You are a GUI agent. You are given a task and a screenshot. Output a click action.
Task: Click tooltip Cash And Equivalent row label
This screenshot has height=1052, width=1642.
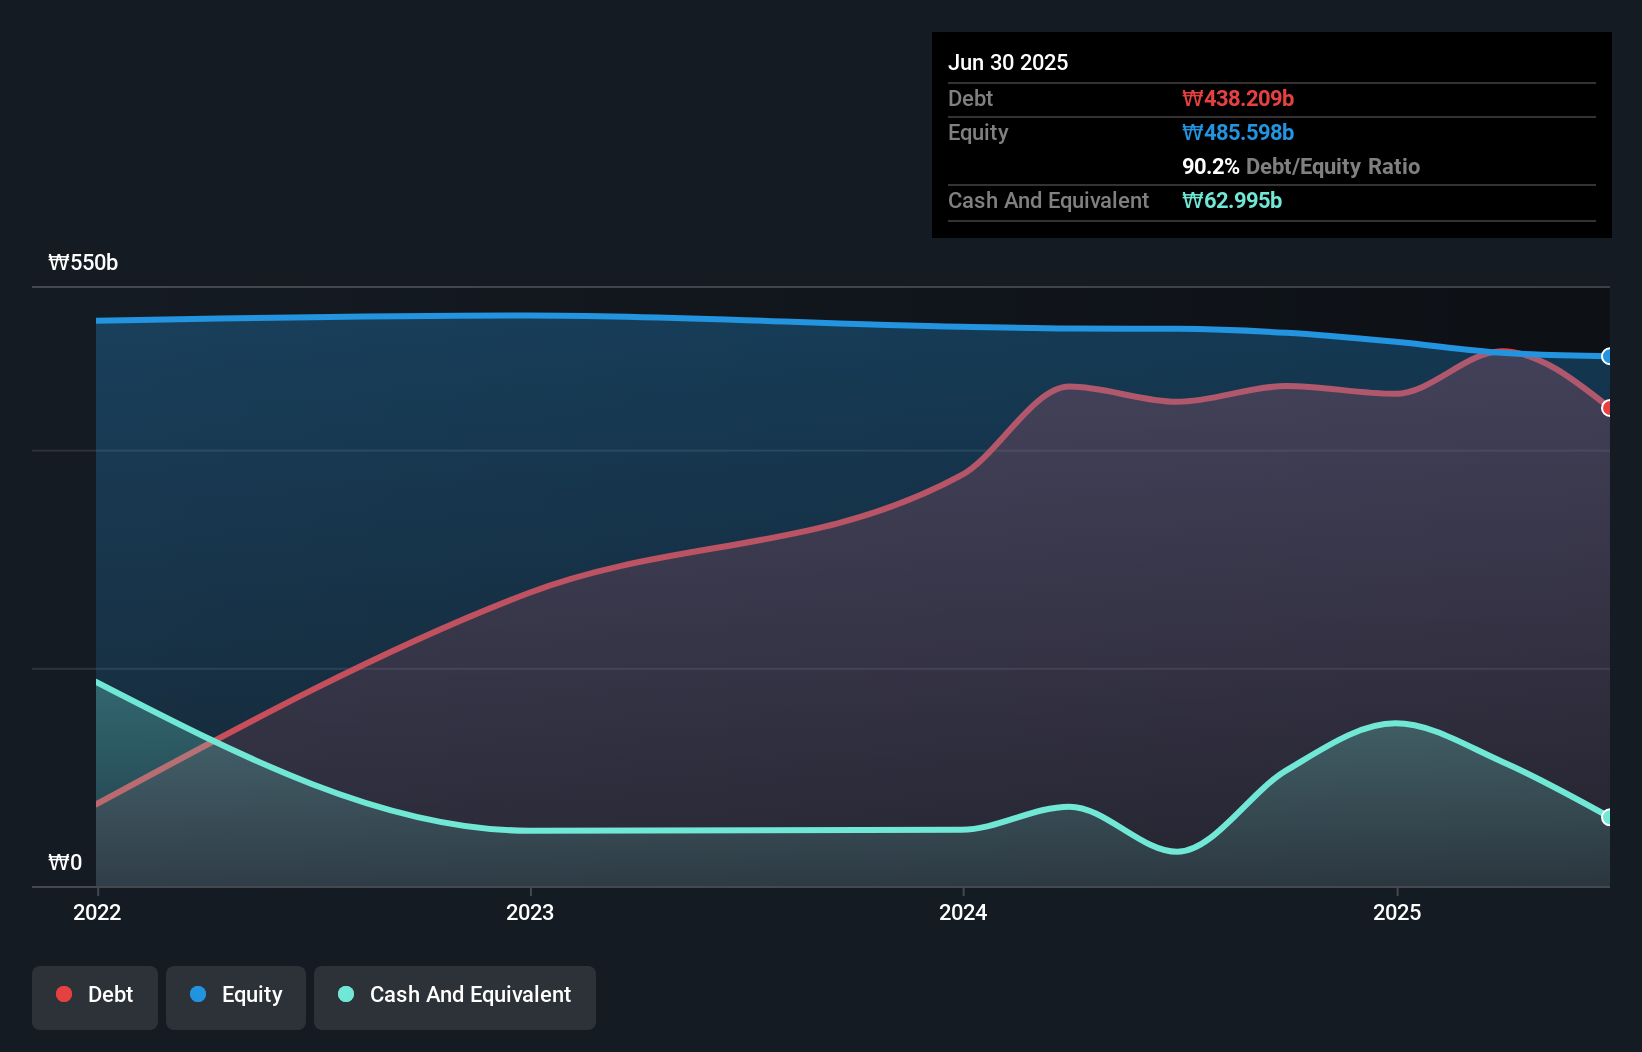click(1048, 200)
